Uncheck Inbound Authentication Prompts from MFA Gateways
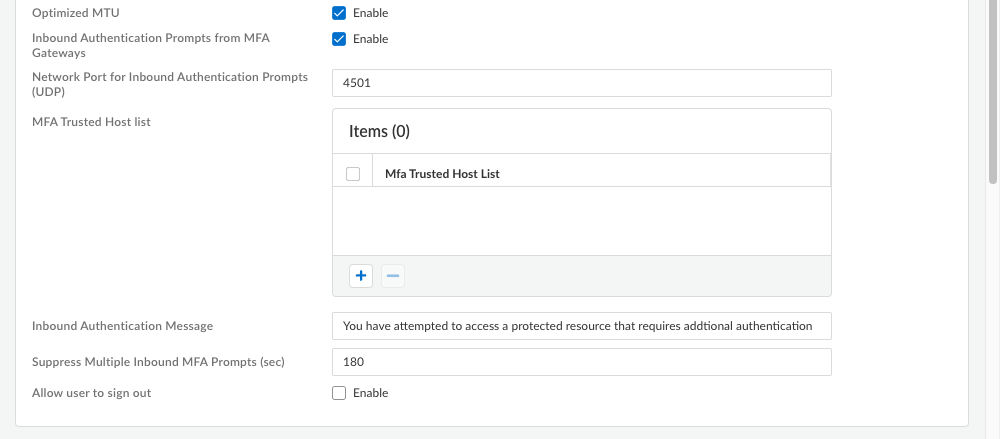 point(339,39)
